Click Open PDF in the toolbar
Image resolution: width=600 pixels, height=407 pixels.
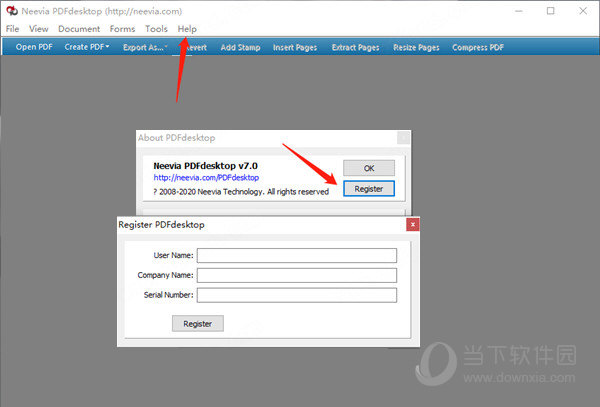point(34,47)
